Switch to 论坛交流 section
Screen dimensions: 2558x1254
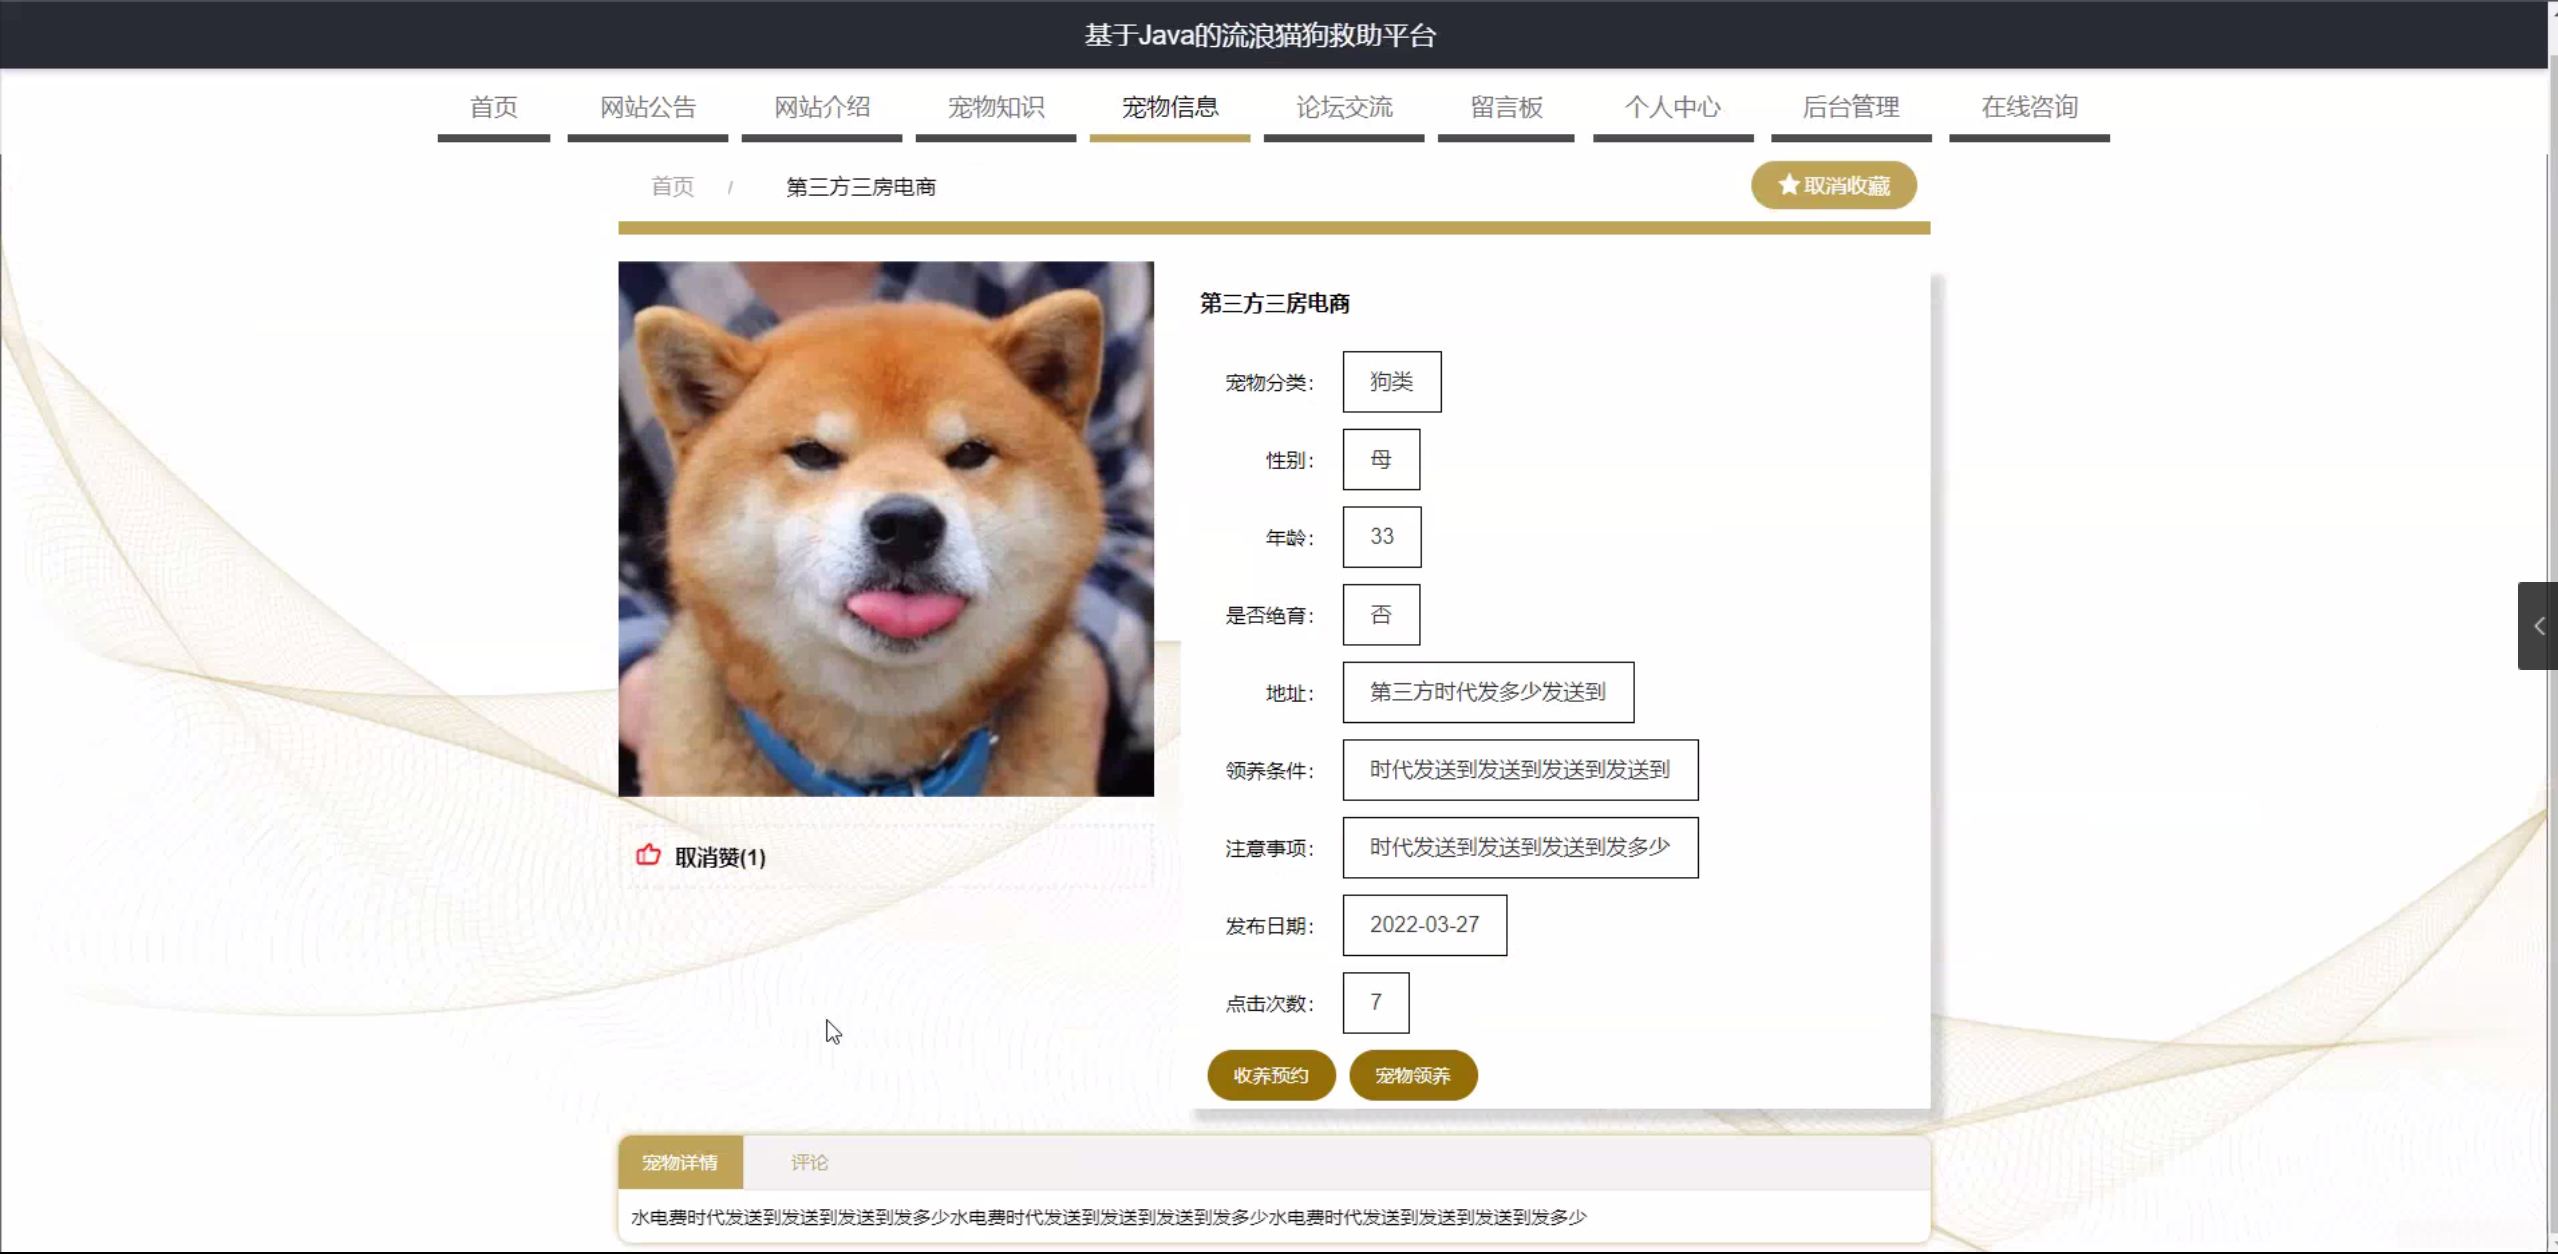(1343, 107)
